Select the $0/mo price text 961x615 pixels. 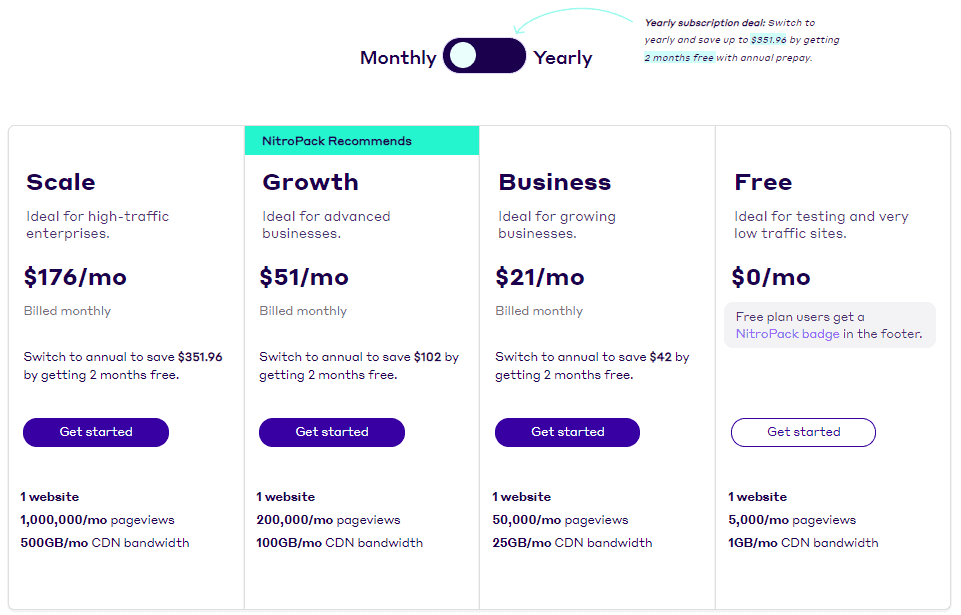(771, 277)
